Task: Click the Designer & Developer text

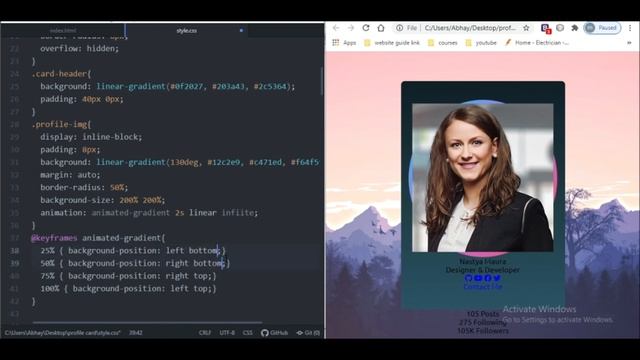Action: tap(482, 270)
